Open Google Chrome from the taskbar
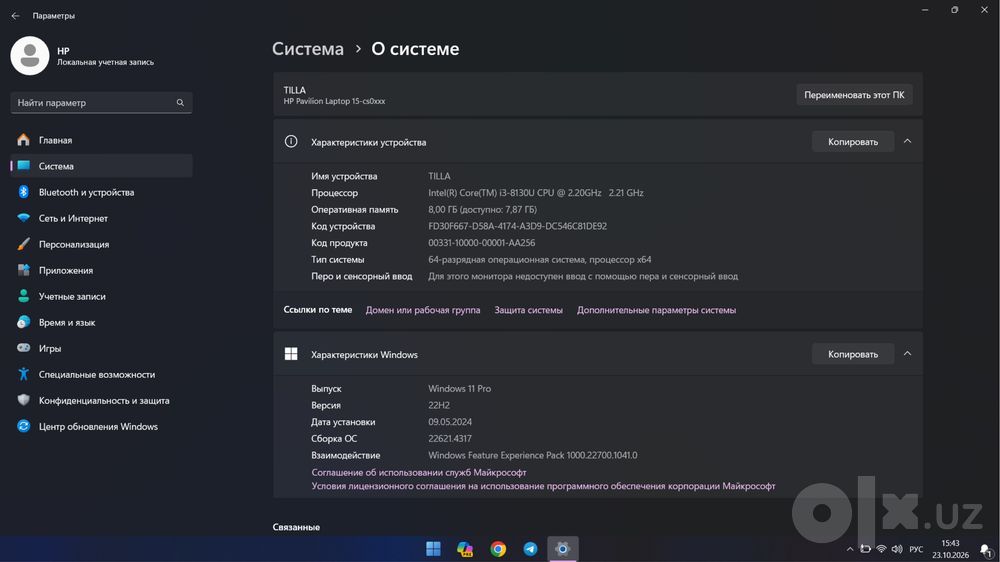The height and width of the screenshot is (562, 1000). (x=498, y=549)
